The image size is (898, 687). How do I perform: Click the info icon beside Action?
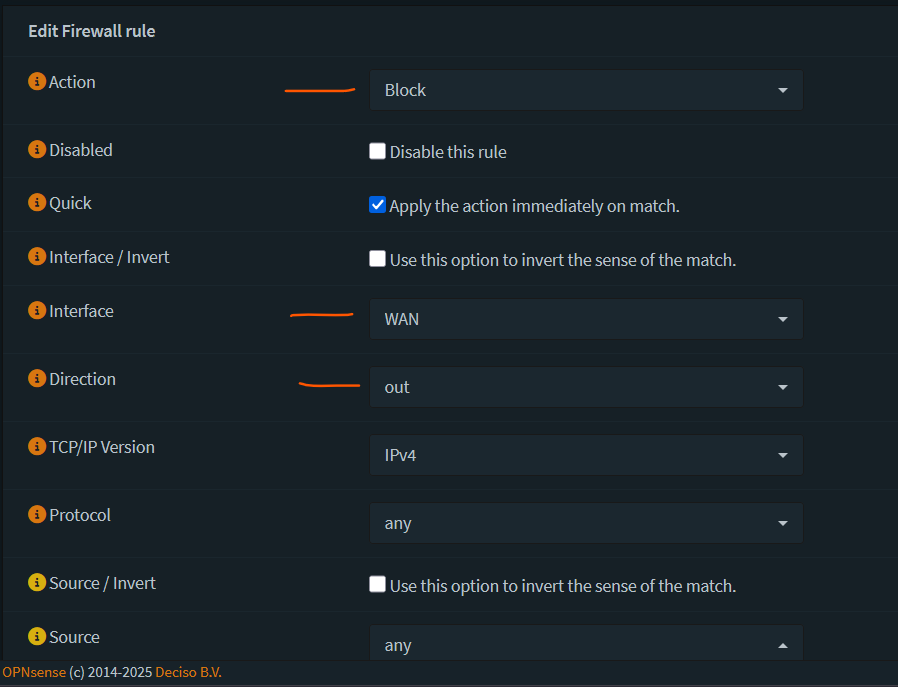37,82
